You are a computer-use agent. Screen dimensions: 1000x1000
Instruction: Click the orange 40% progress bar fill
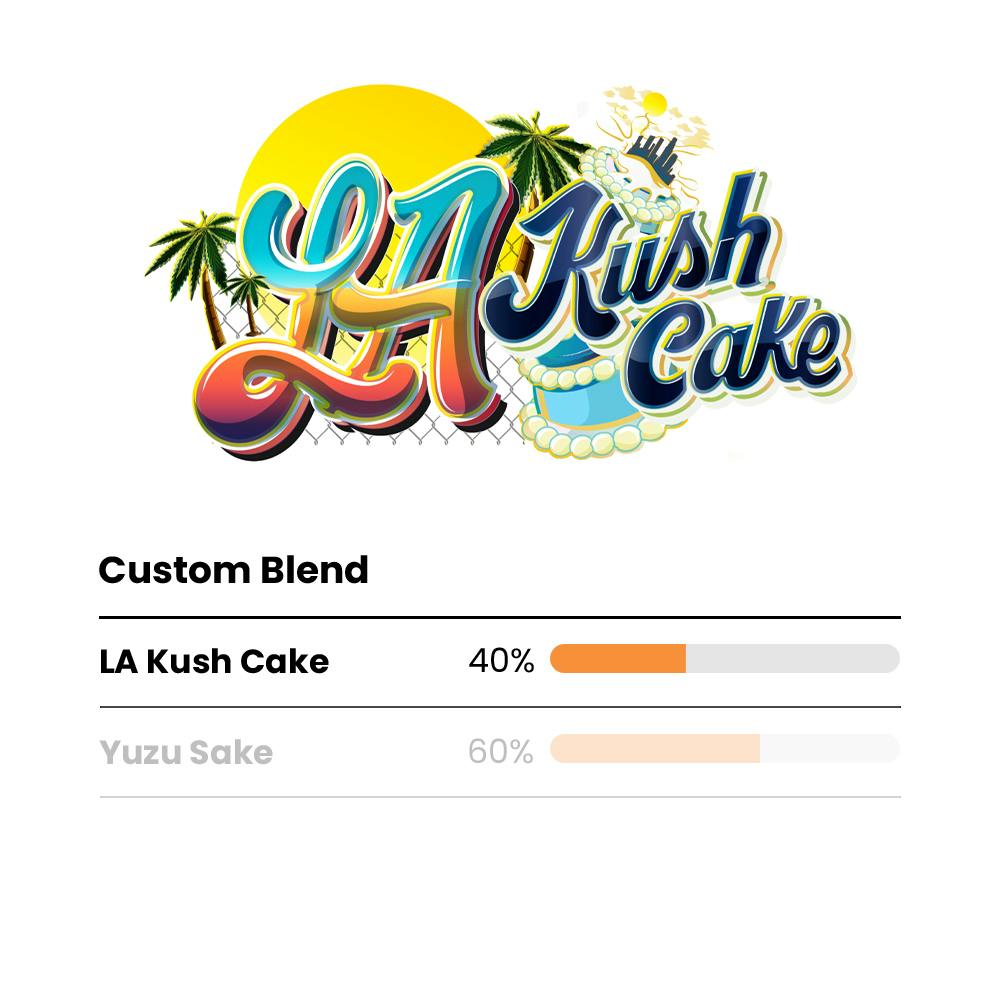617,659
